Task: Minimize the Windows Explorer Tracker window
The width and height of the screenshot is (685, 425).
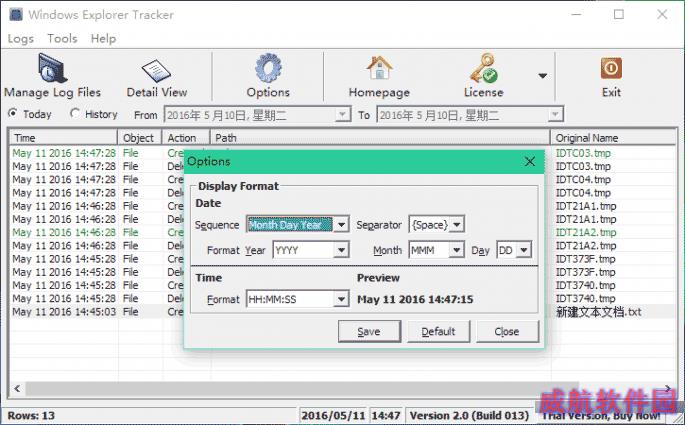Action: pyautogui.click(x=576, y=14)
